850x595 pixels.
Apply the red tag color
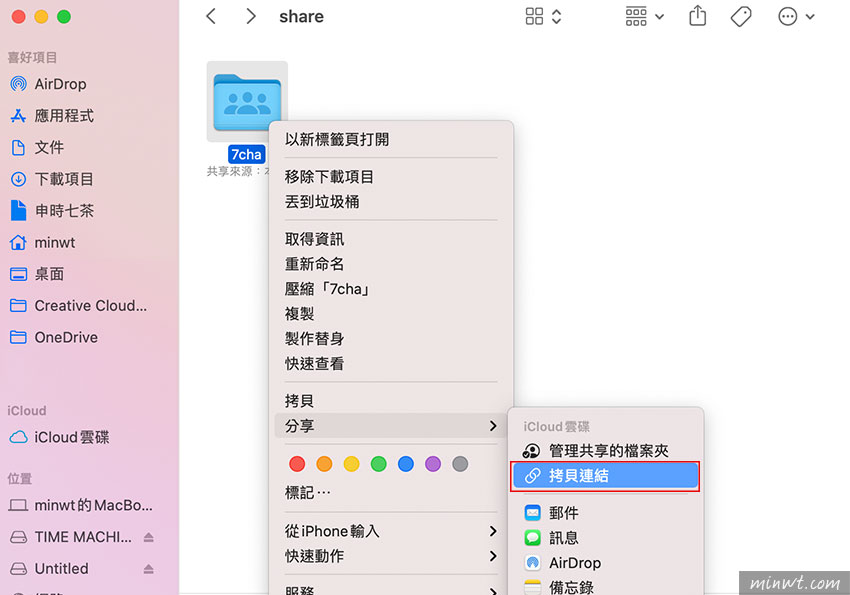(297, 464)
